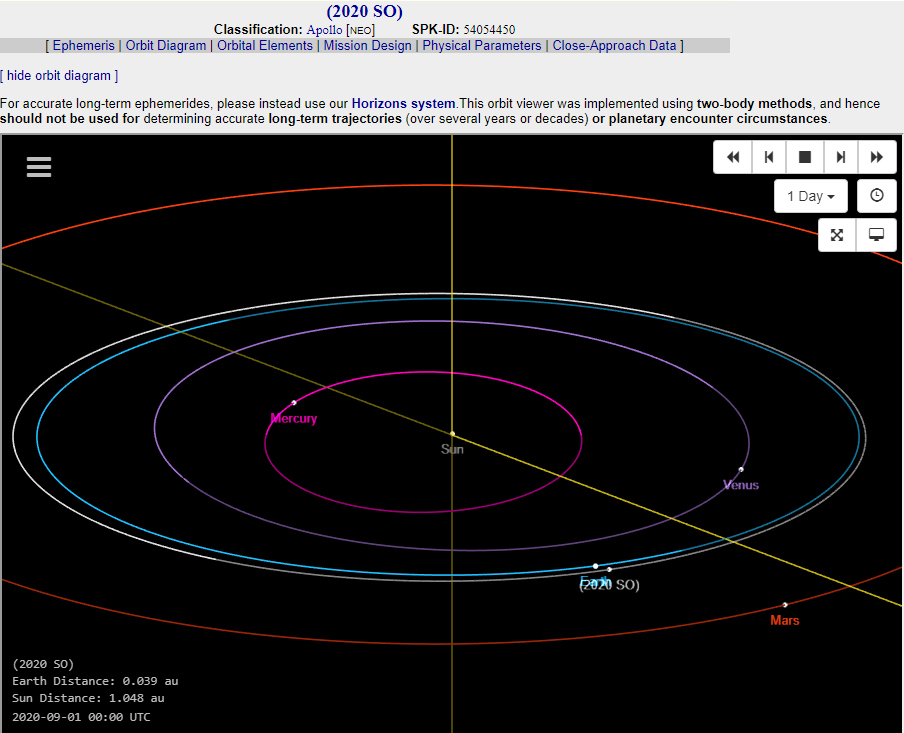Open the hamburger menu in orbit viewer
Viewport: 904px width, 733px height.
39,167
